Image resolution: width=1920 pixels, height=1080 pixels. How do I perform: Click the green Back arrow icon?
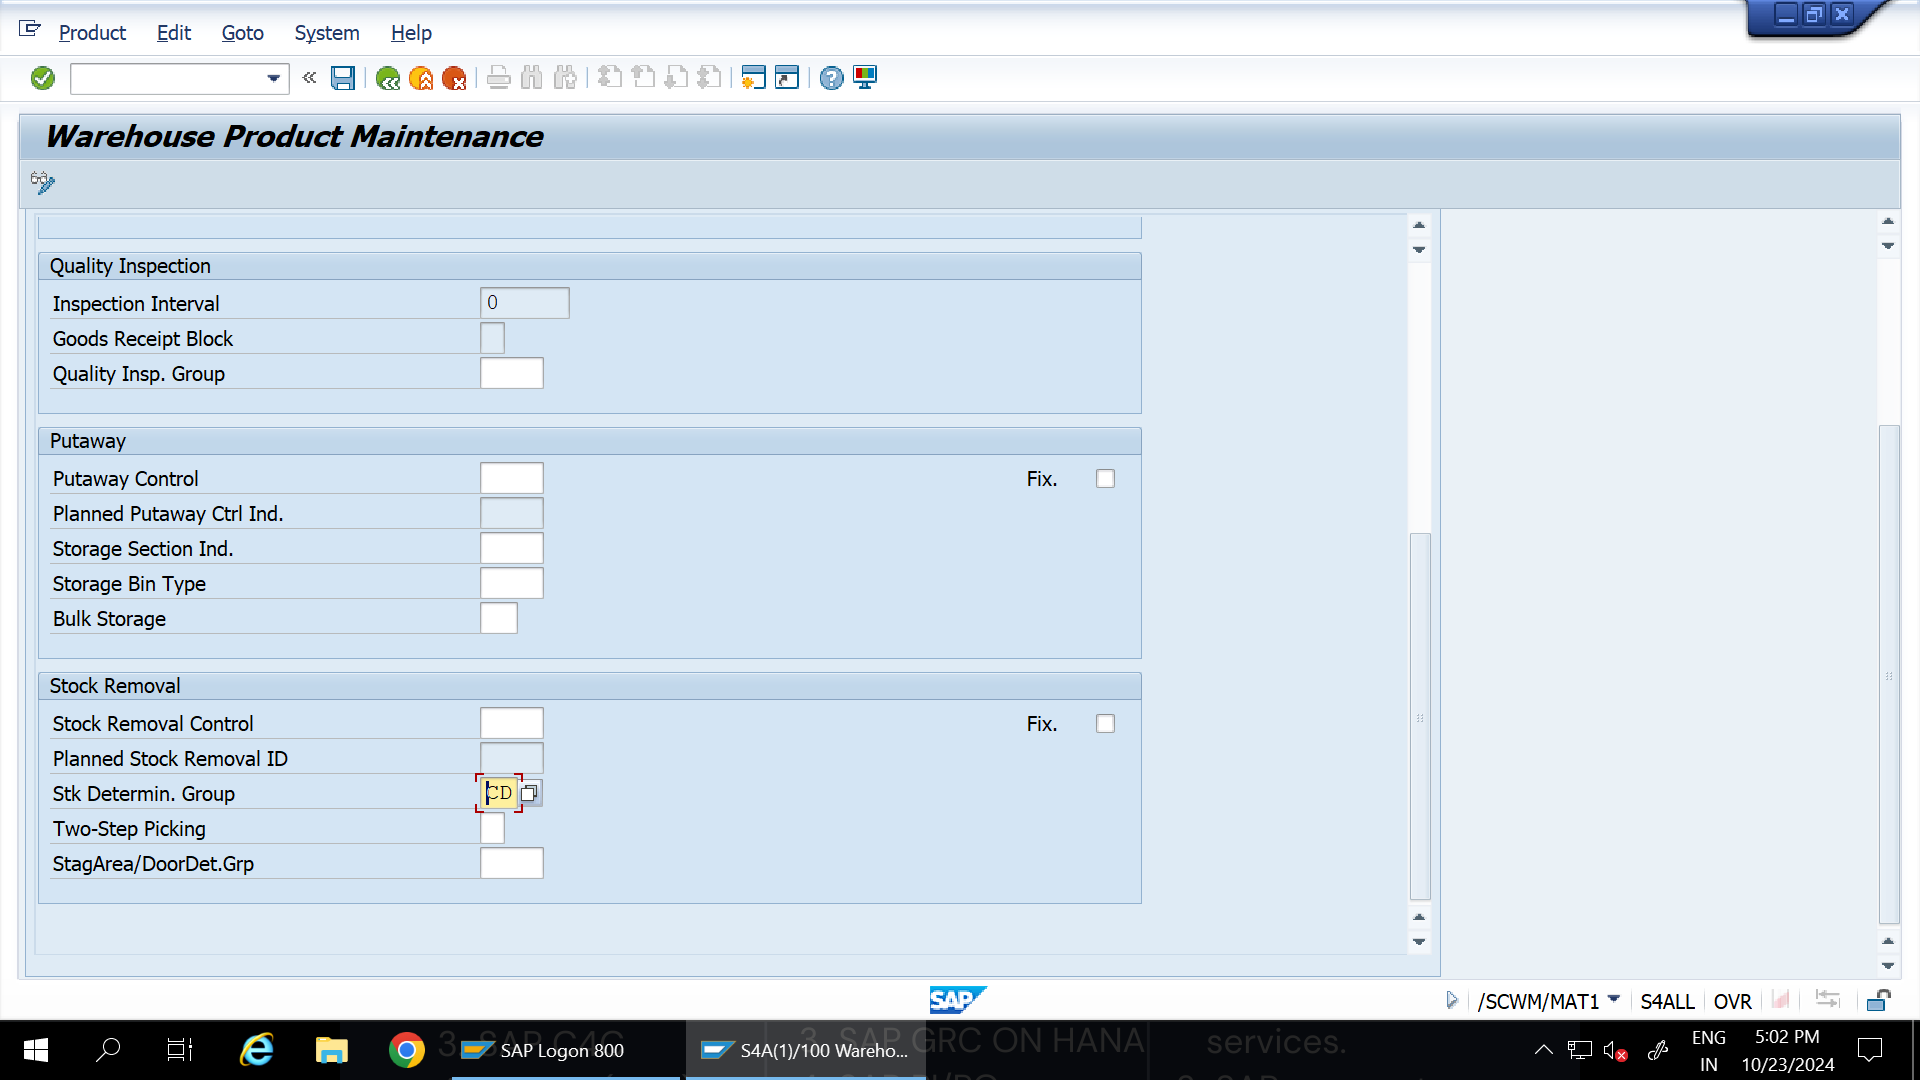pyautogui.click(x=389, y=78)
